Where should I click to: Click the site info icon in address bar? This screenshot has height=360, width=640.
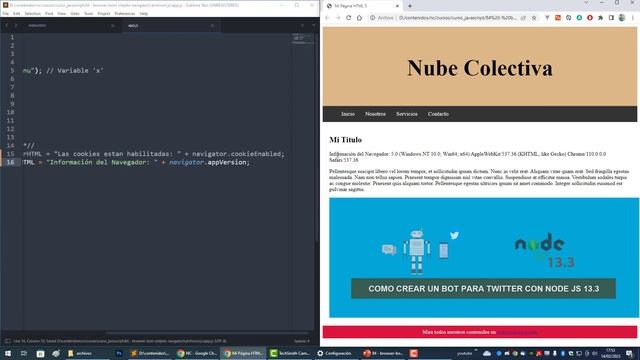(372, 18)
